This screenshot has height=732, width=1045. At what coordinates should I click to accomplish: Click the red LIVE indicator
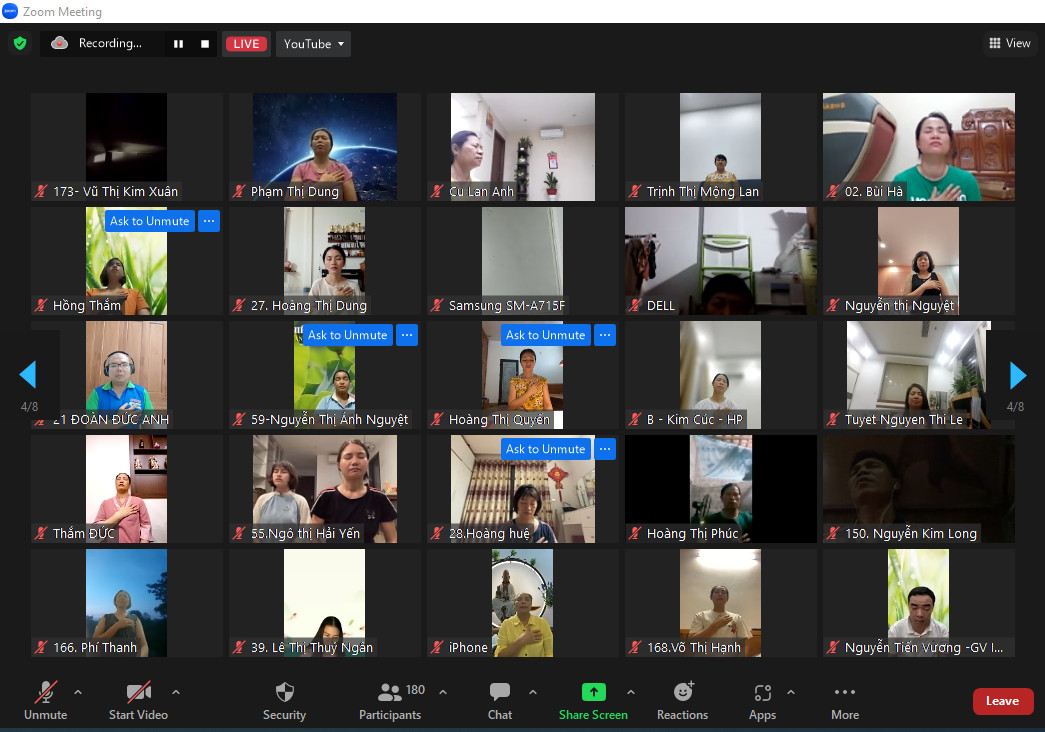(x=246, y=44)
